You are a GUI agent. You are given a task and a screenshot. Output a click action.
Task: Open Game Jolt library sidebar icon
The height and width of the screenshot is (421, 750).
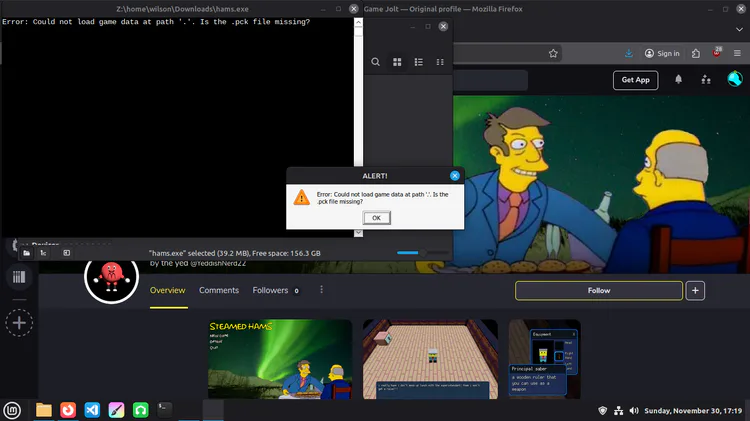pyautogui.click(x=19, y=277)
